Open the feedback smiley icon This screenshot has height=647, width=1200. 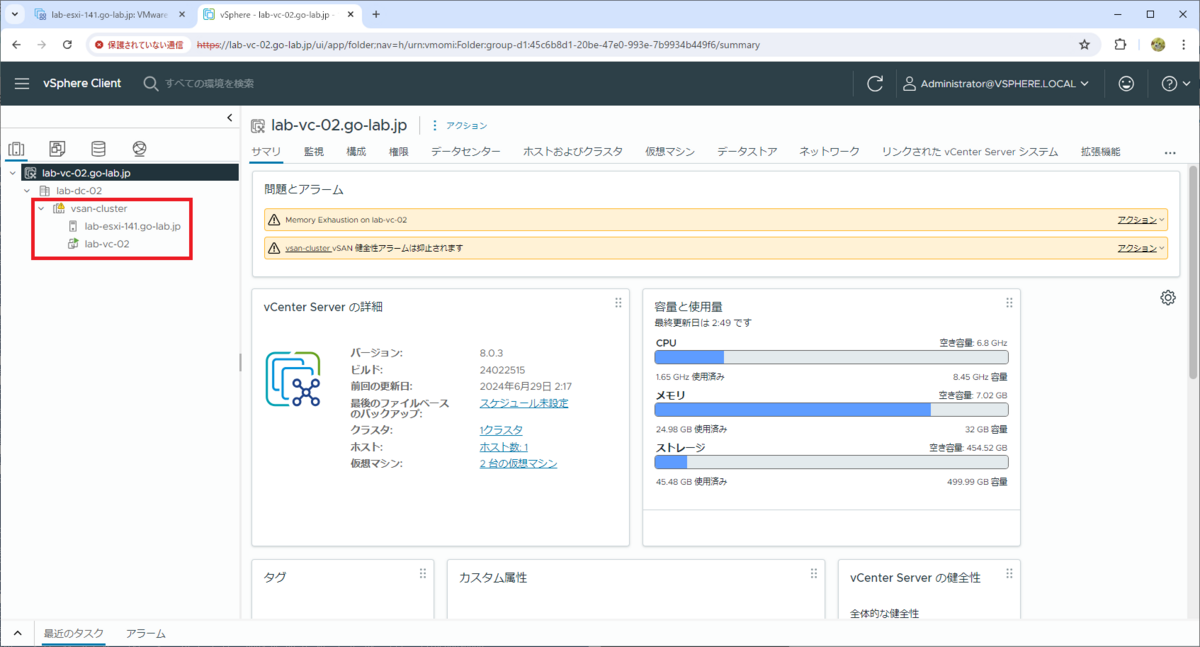coord(1126,84)
